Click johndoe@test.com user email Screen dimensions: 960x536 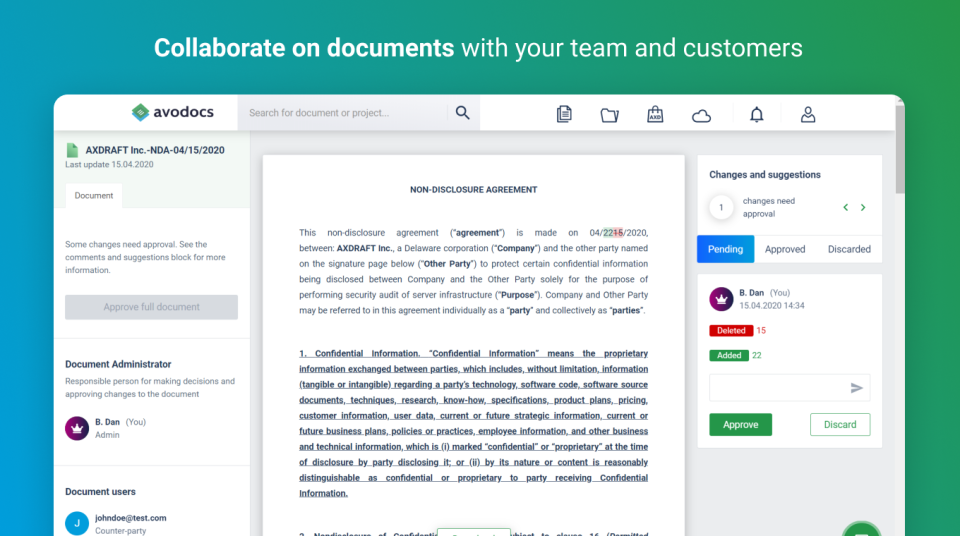tap(130, 518)
